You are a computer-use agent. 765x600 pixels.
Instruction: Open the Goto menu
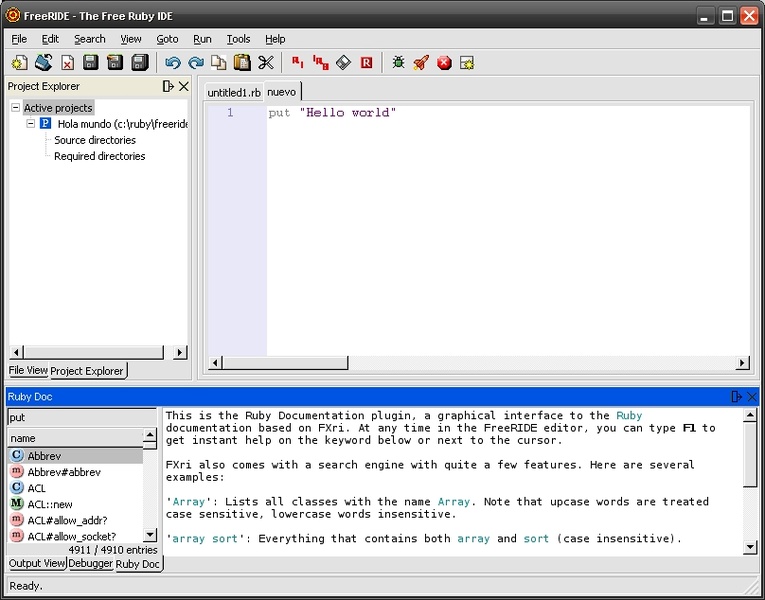pyautogui.click(x=167, y=39)
